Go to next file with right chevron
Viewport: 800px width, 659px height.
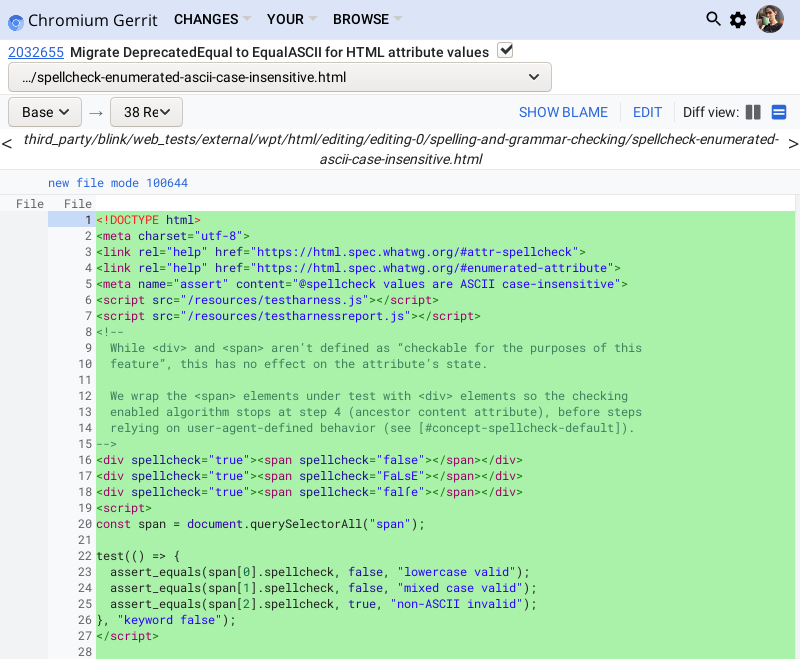pyautogui.click(x=793, y=144)
